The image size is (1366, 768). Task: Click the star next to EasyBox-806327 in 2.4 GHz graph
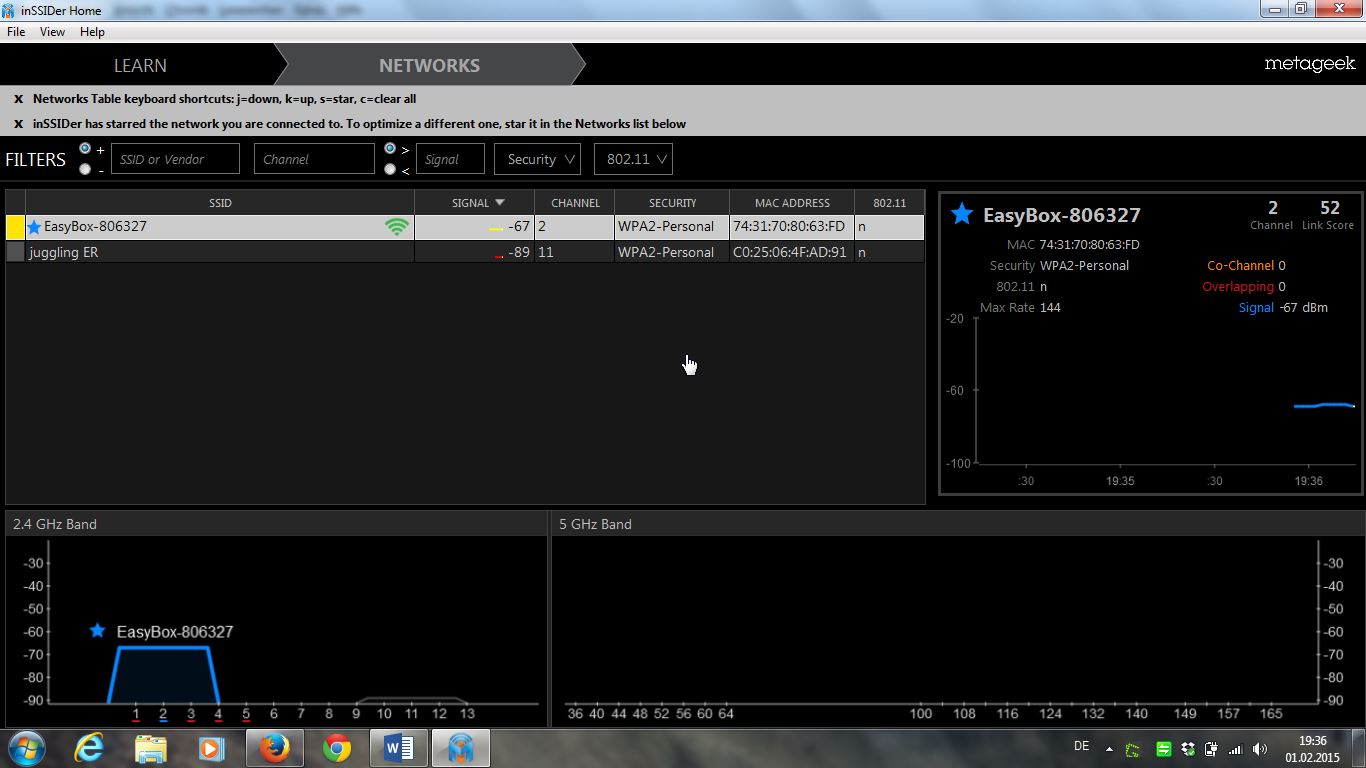pos(97,631)
